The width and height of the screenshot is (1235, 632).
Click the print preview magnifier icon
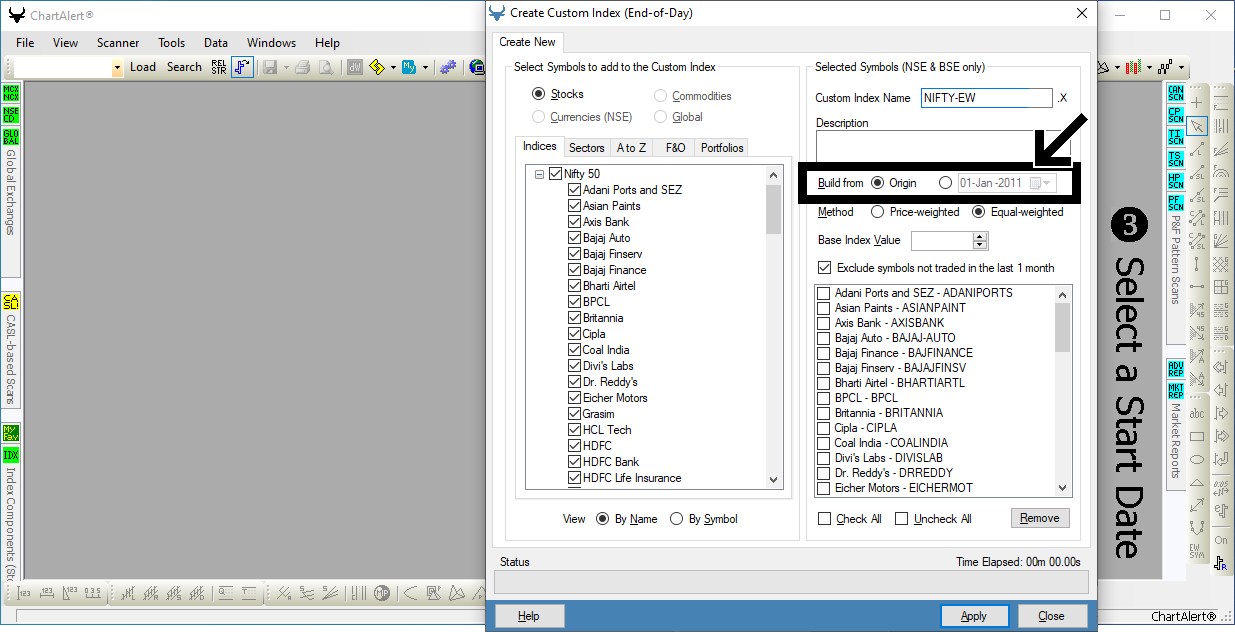[325, 67]
